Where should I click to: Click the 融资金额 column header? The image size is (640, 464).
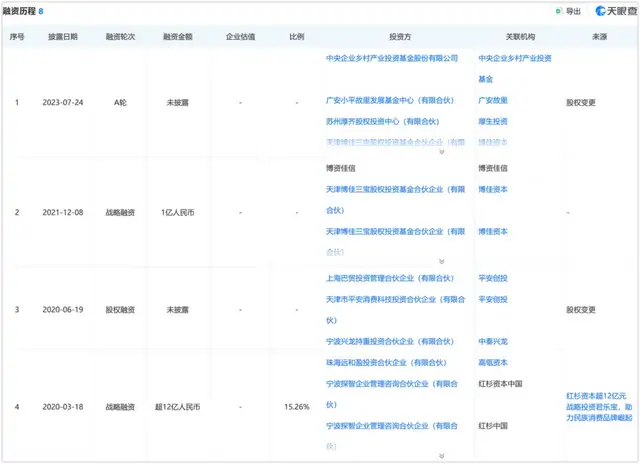coord(178,37)
